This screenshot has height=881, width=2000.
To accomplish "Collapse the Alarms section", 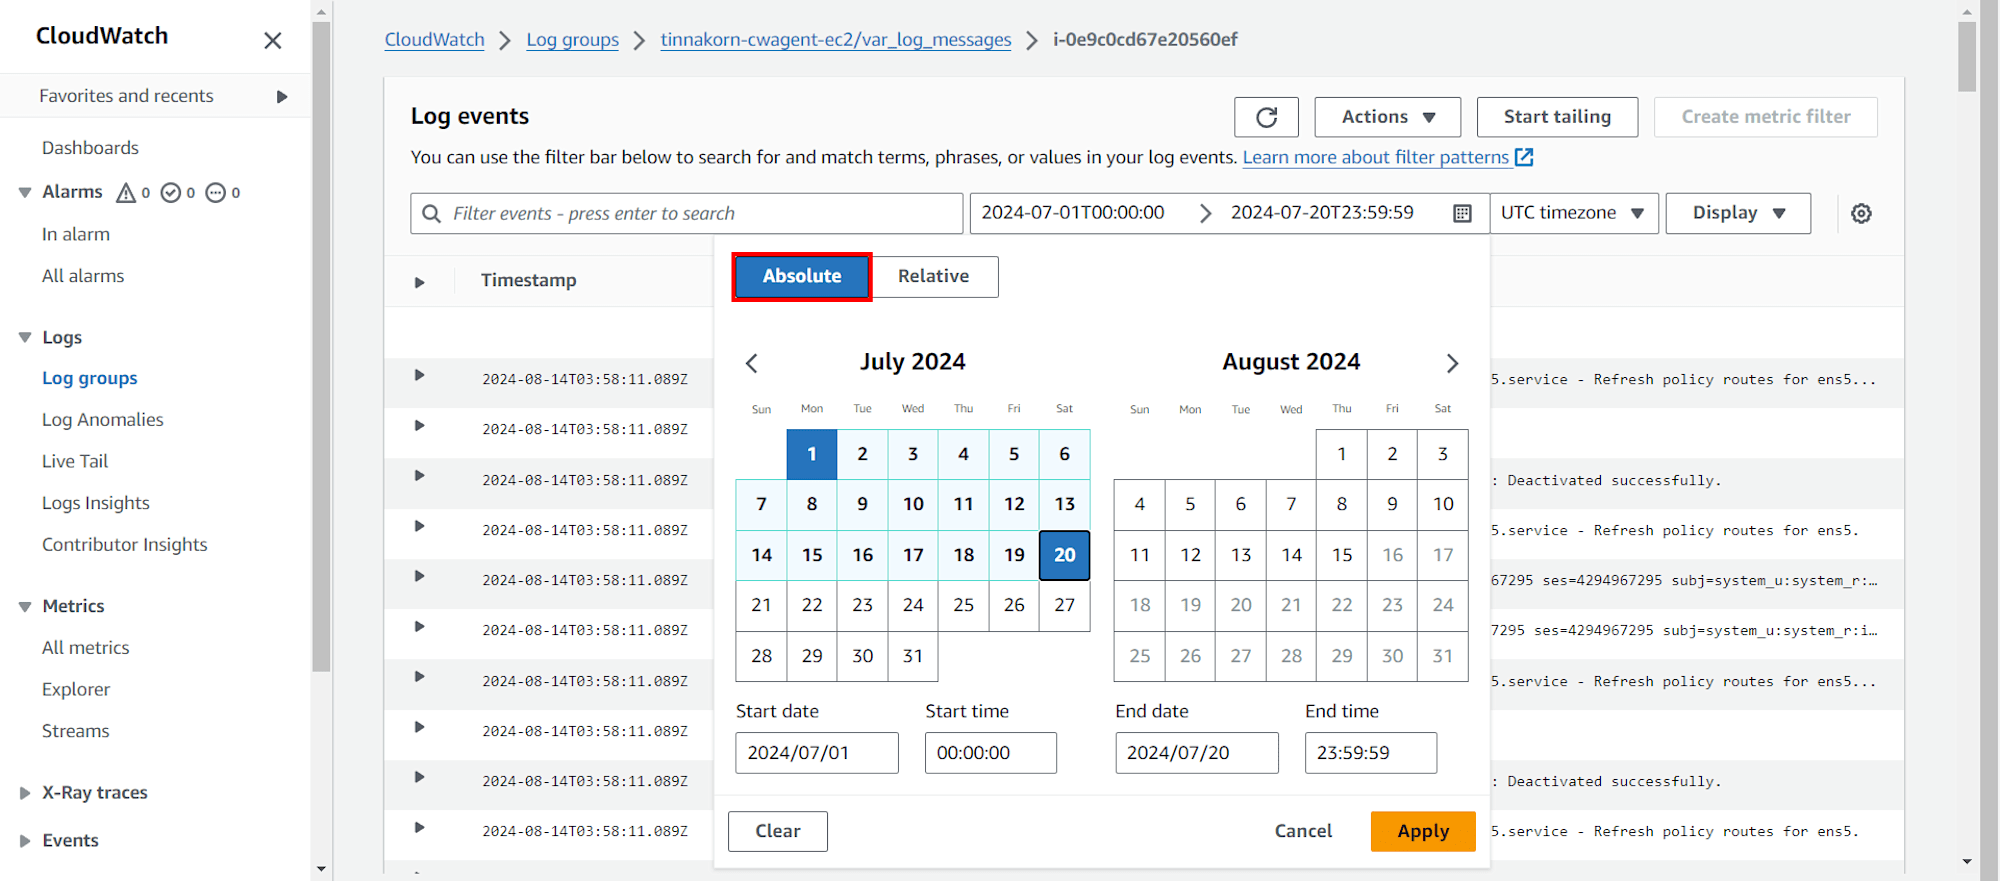I will click(25, 192).
